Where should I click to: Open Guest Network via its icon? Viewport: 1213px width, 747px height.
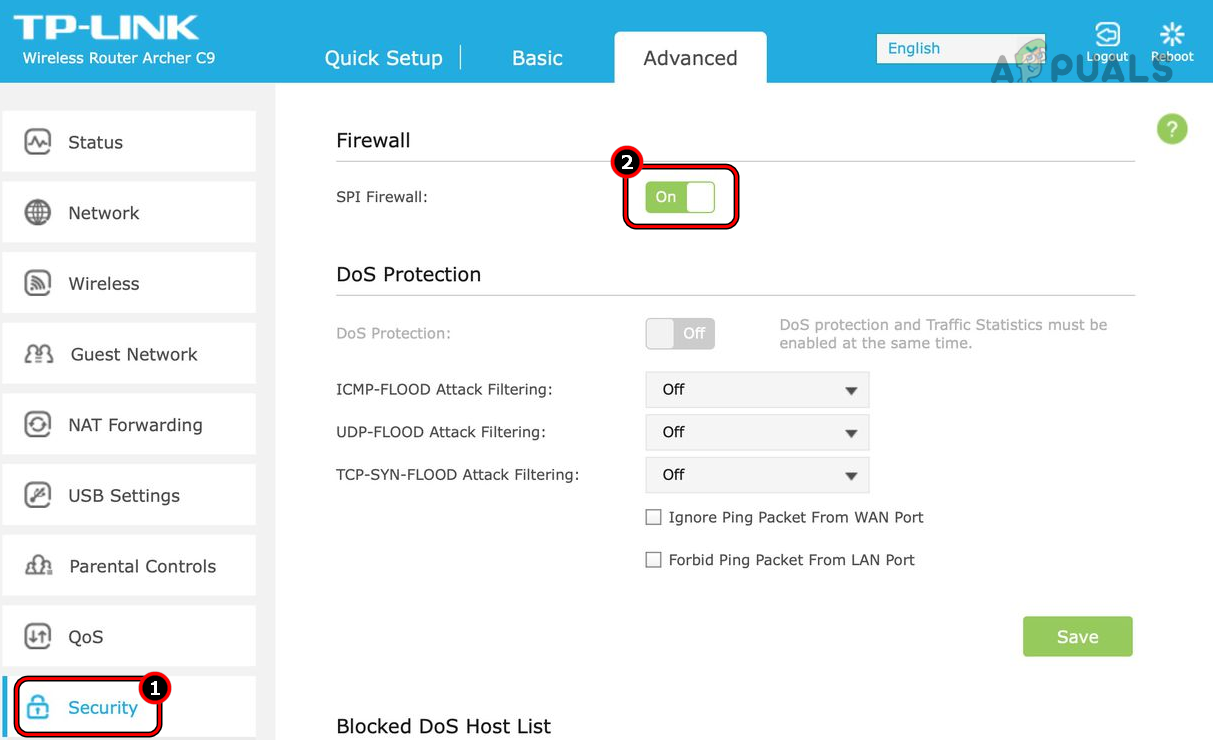click(x=37, y=353)
